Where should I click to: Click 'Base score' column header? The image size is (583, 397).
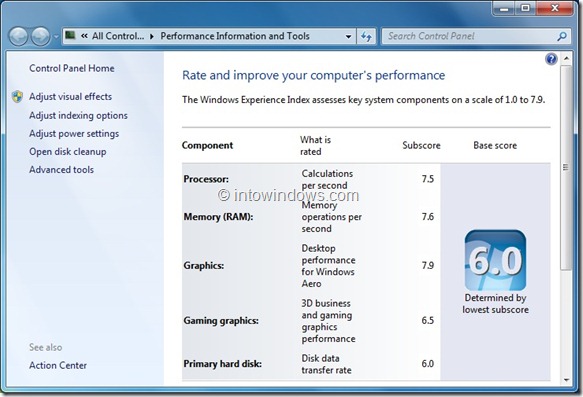click(495, 145)
